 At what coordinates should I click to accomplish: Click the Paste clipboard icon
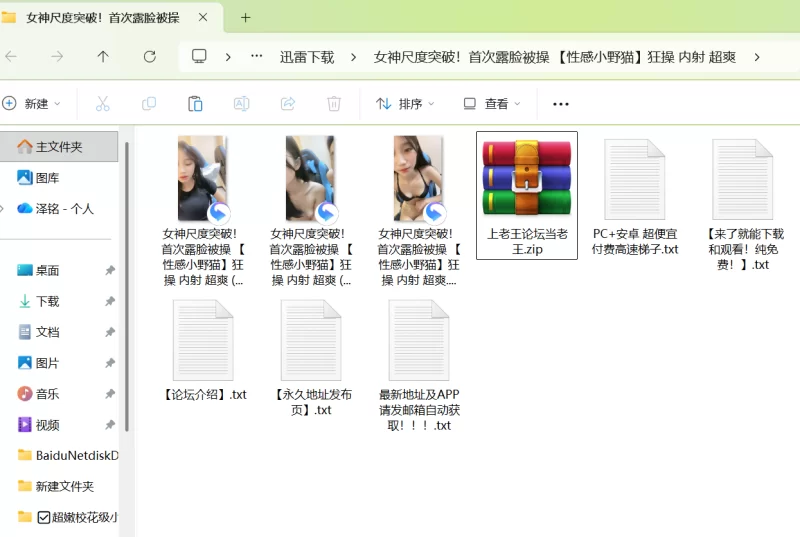coord(195,104)
